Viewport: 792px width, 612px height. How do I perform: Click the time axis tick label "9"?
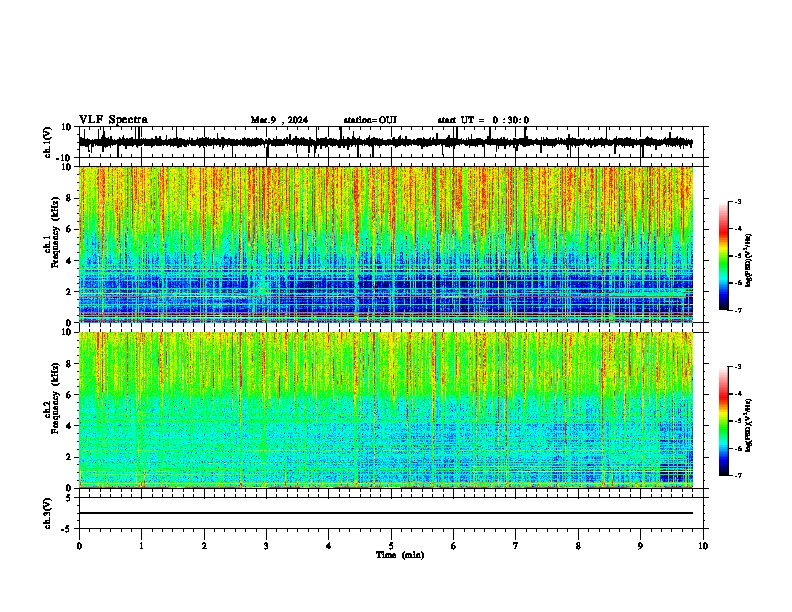640,546
